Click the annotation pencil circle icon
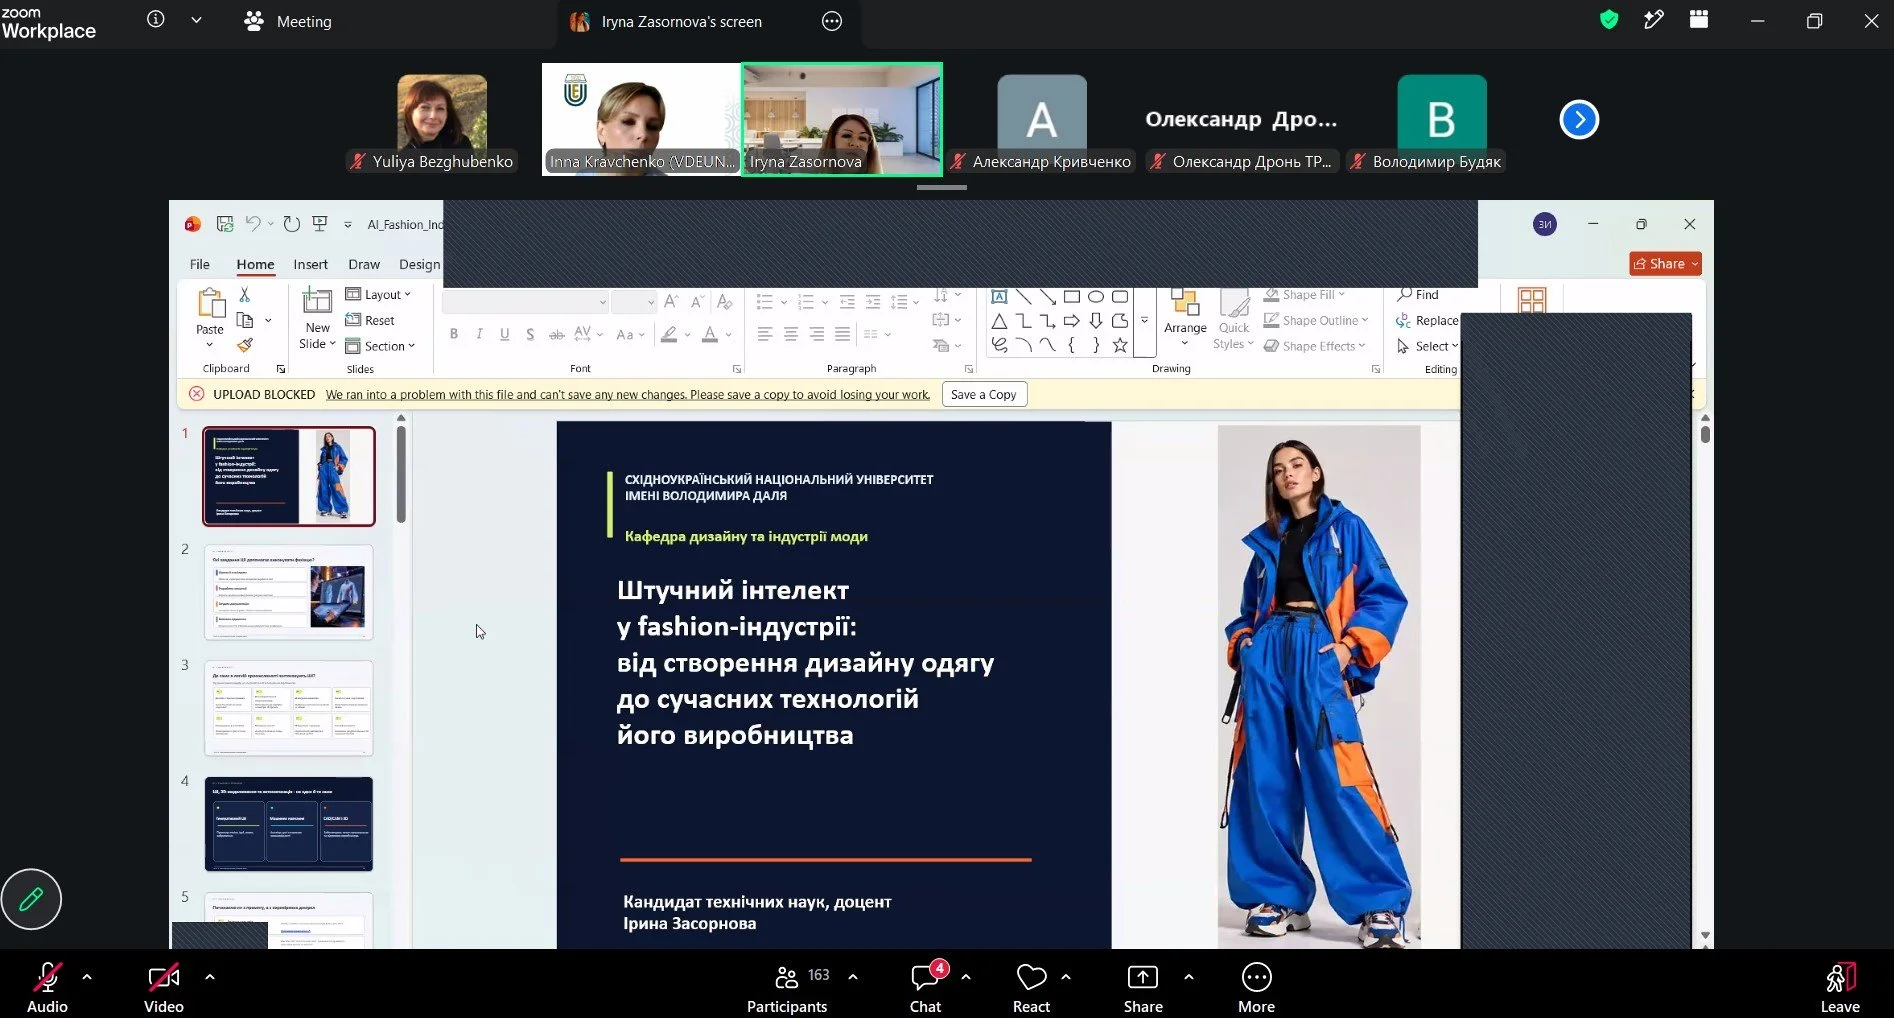Viewport: 1894px width, 1018px height. [31, 899]
